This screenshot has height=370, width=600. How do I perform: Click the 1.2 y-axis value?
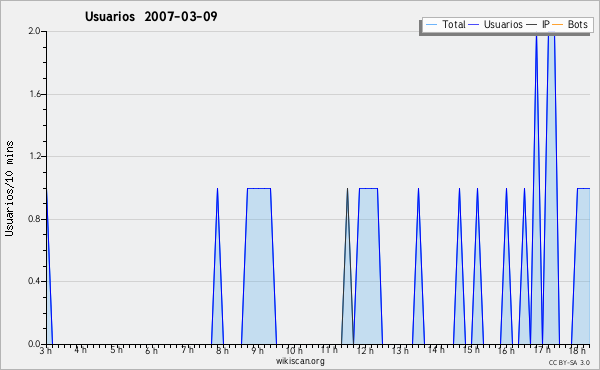coord(34,156)
